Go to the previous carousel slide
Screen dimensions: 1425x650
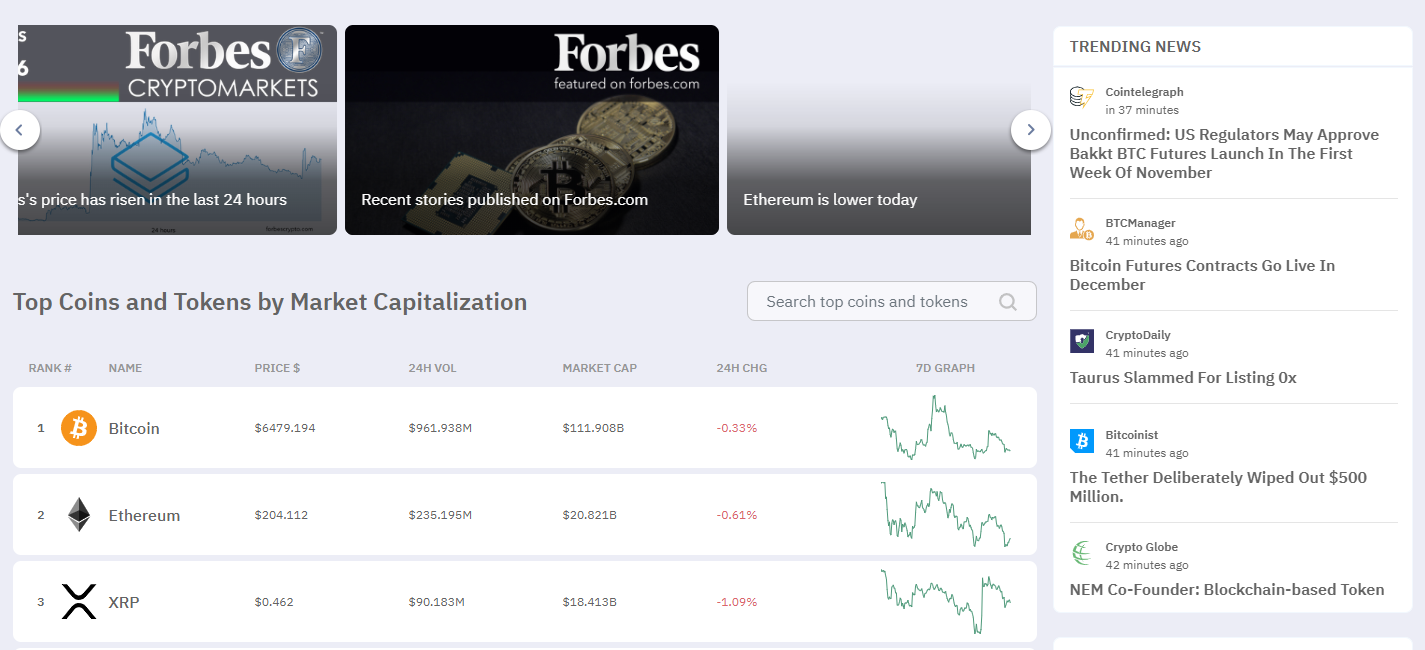coord(20,130)
